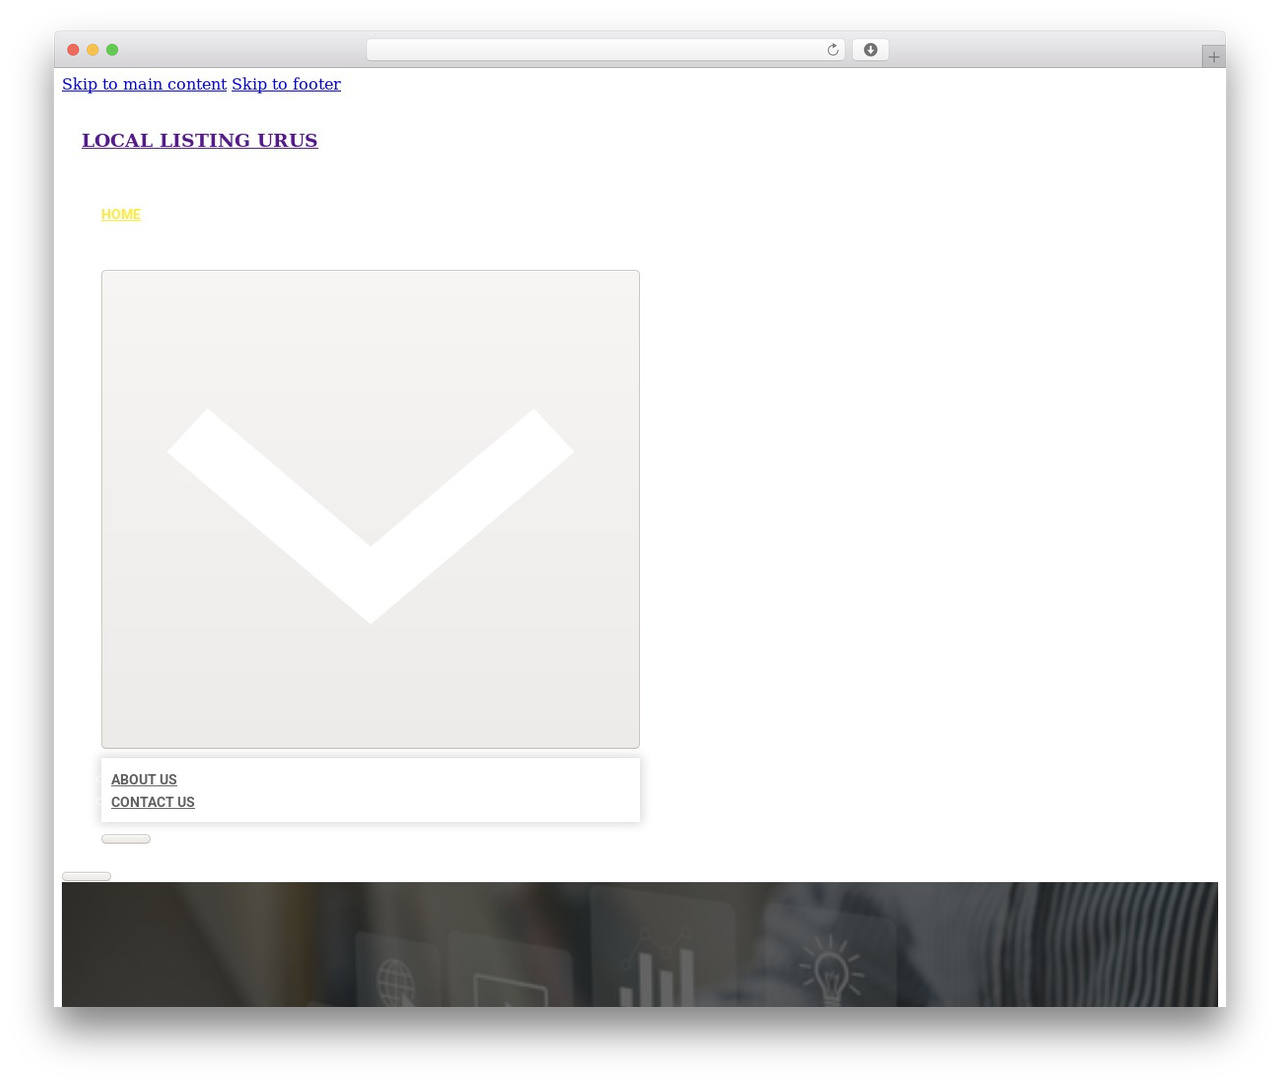Click the browser download arrow icon

click(x=870, y=50)
